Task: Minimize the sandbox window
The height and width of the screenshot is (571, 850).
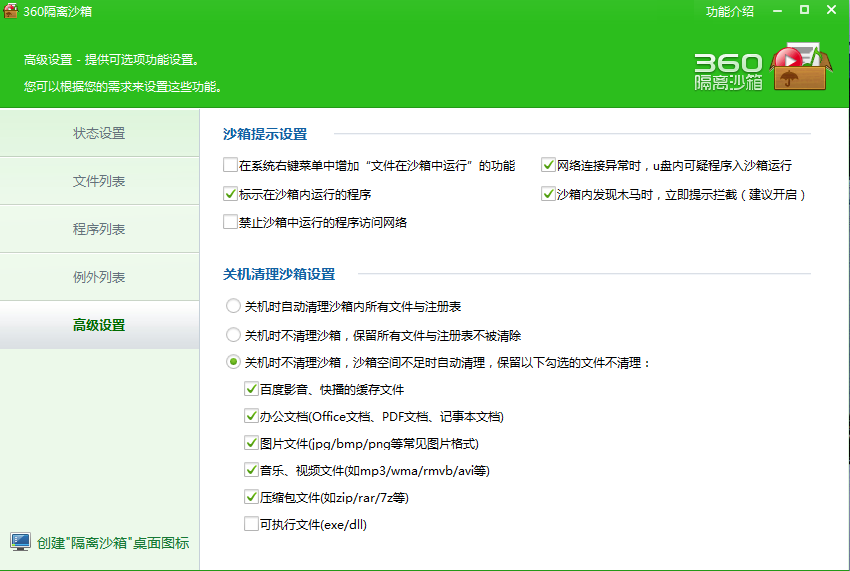Action: [x=777, y=11]
